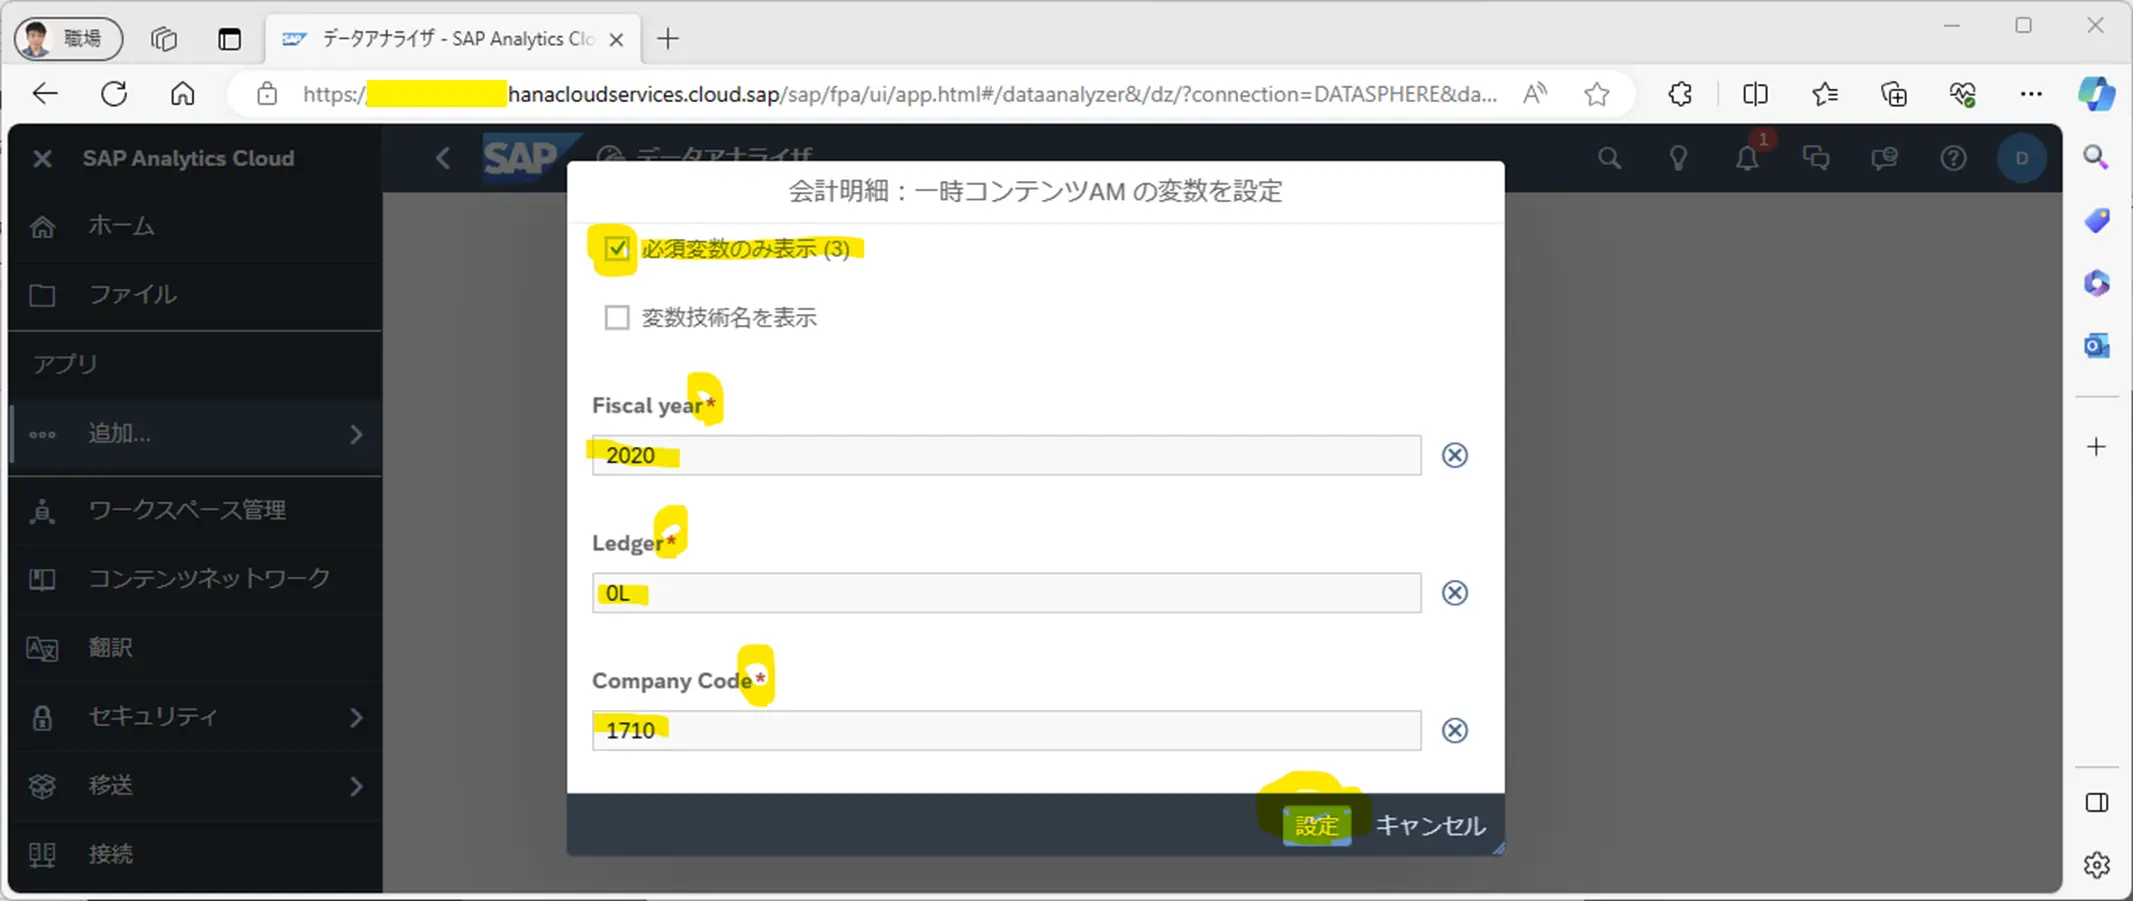Open 翻訳 menu item
The image size is (2133, 901).
coord(195,647)
